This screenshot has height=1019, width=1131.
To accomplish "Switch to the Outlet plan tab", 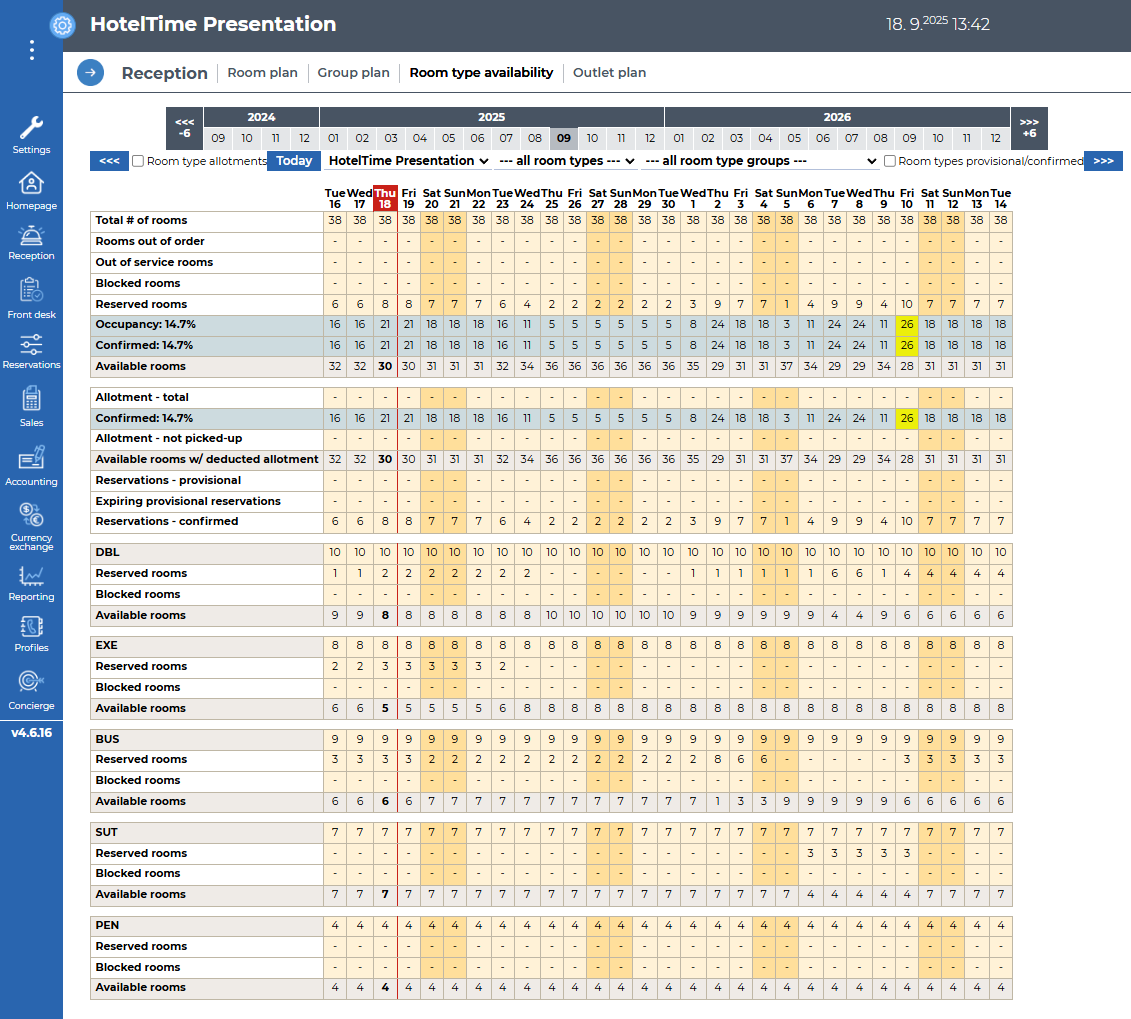I will coord(609,73).
